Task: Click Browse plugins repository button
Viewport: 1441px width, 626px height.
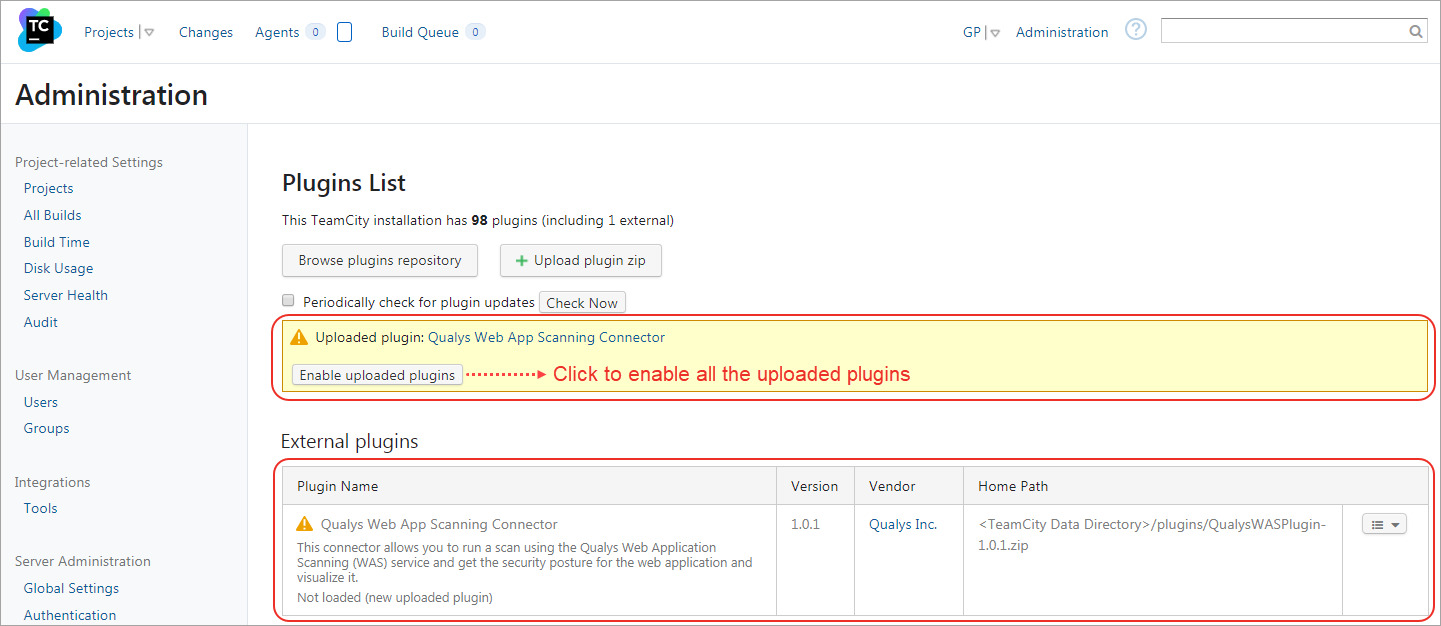Action: (380, 260)
